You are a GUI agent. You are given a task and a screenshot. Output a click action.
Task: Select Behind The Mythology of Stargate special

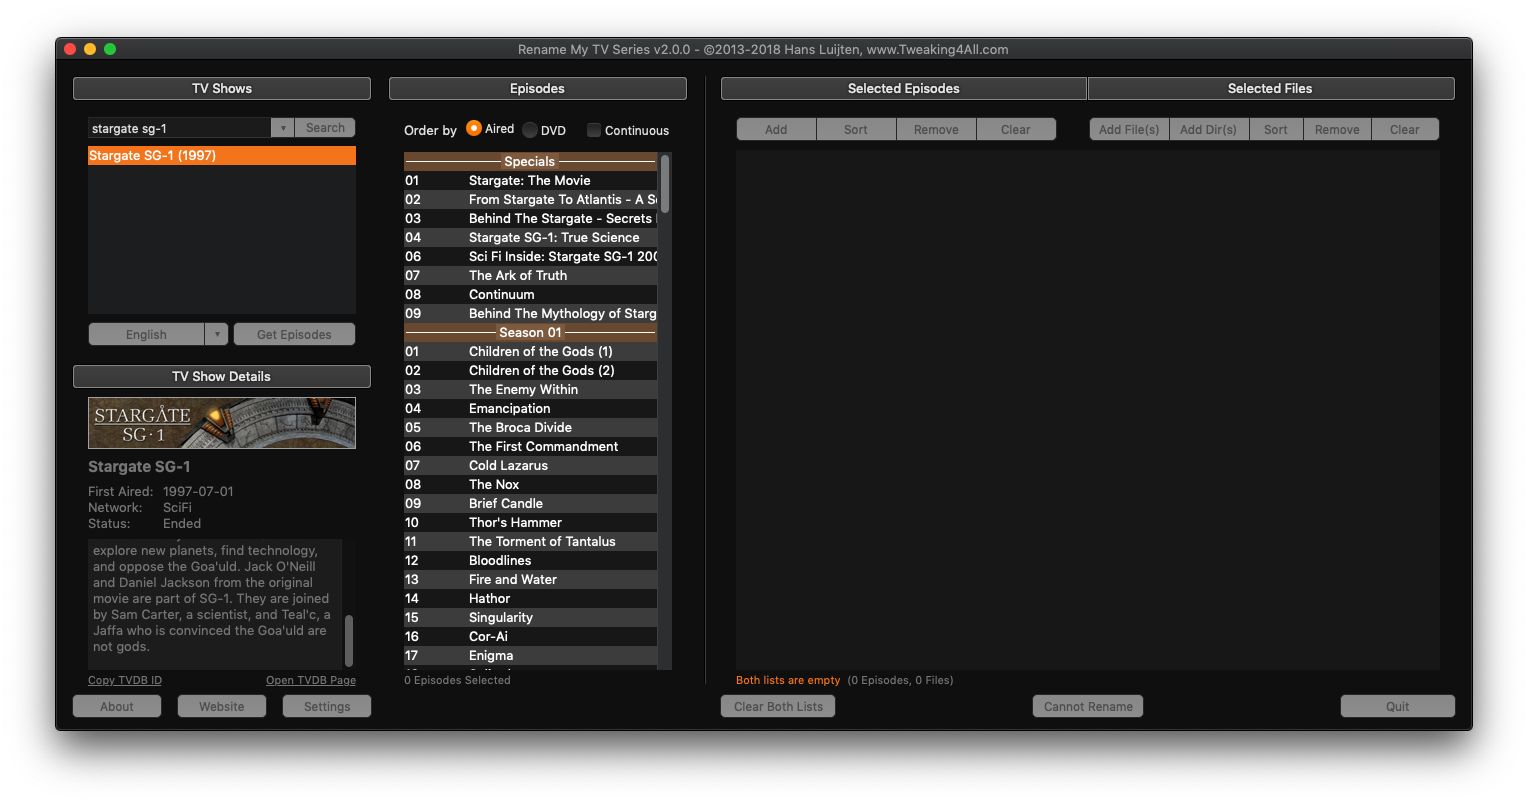530,313
